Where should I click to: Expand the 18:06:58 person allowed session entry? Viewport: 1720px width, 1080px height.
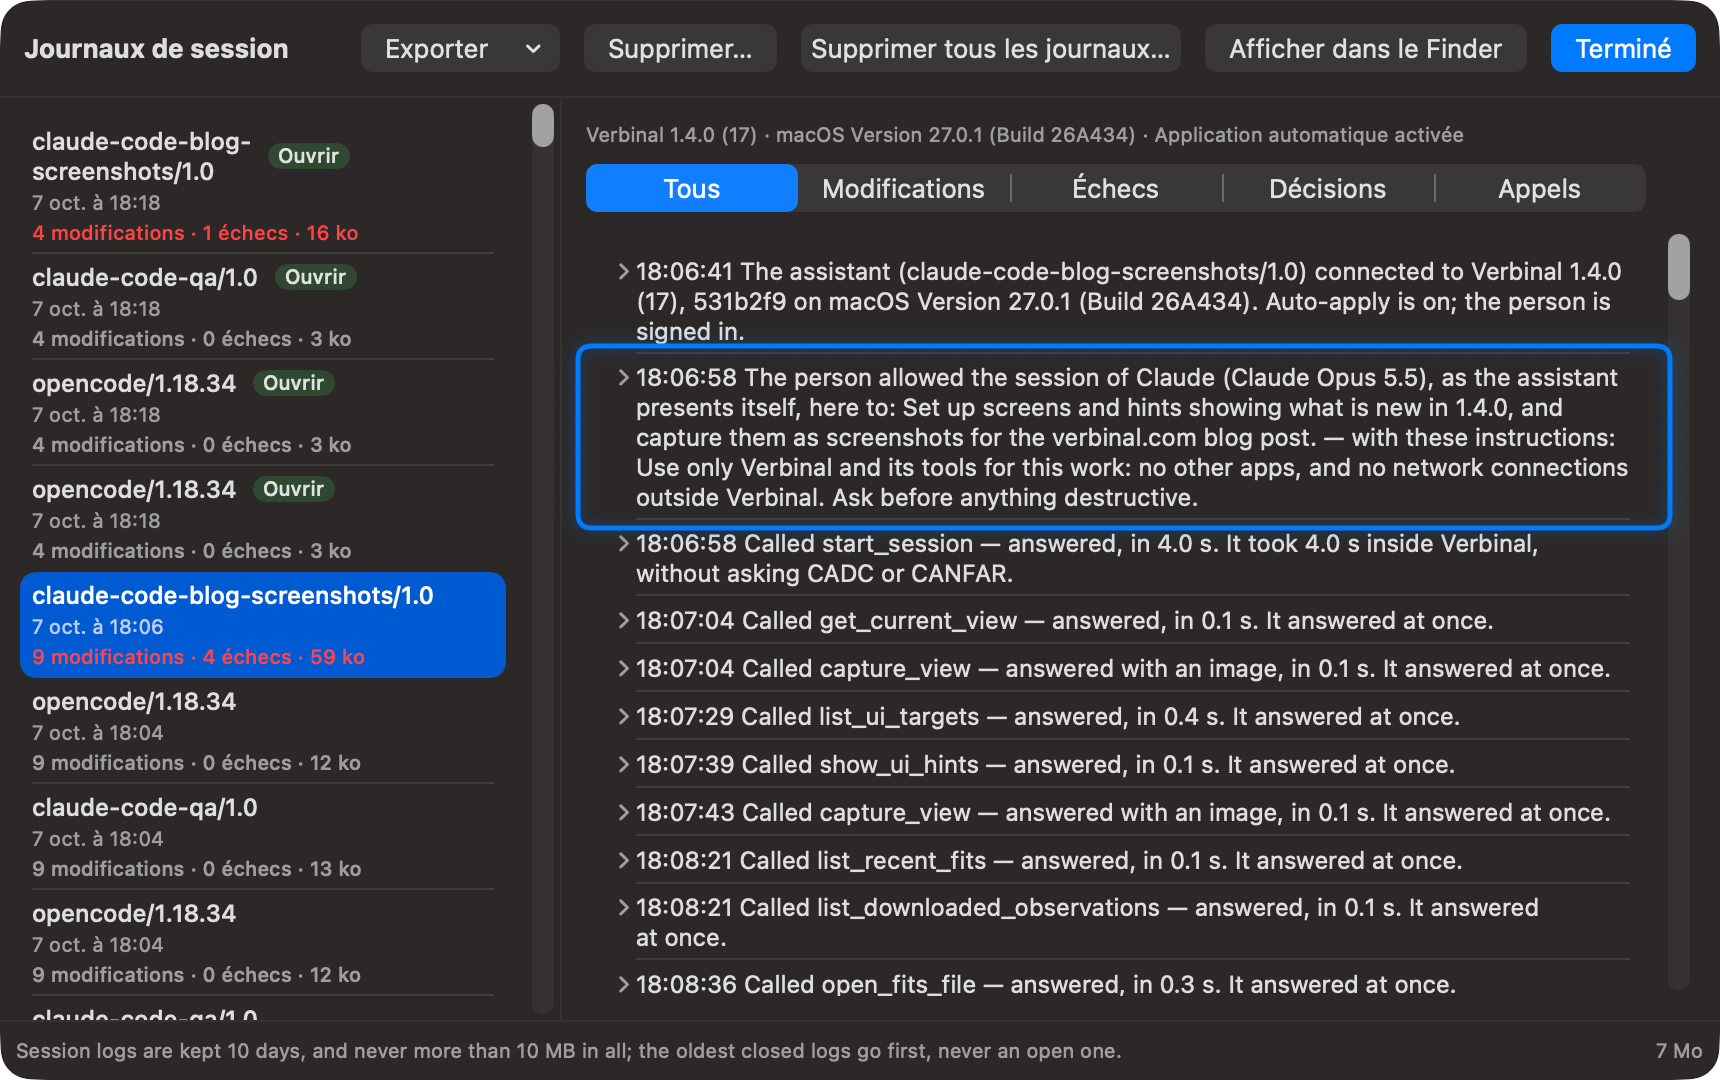pyautogui.click(x=623, y=377)
